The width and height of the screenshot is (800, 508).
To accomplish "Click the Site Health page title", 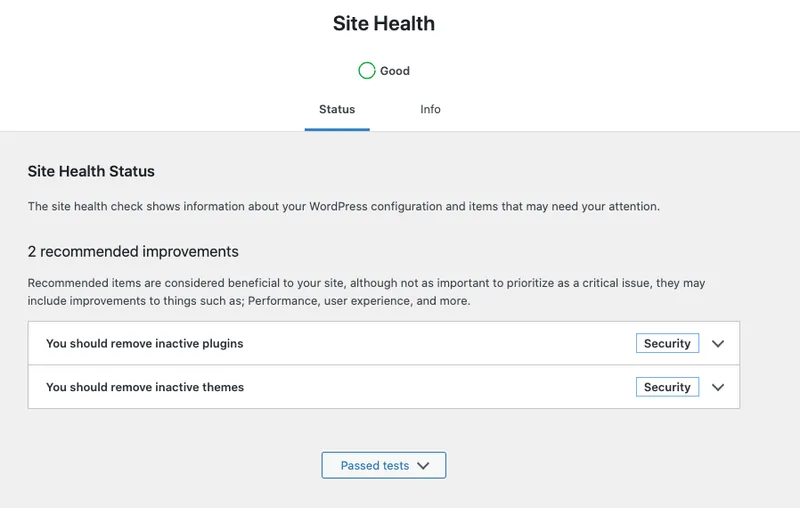I will [x=384, y=23].
